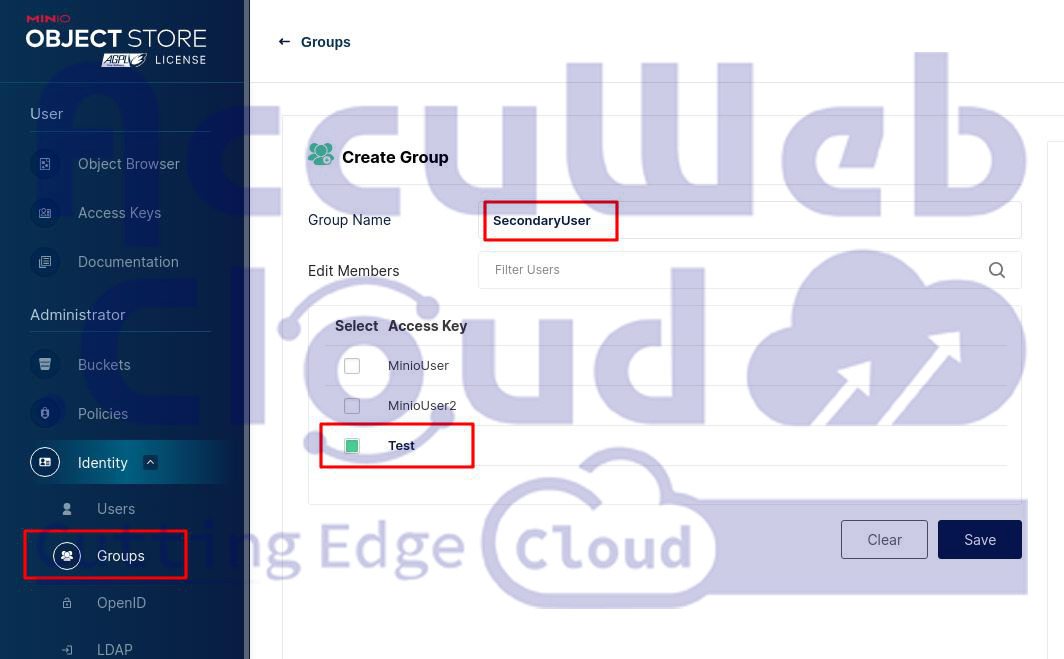Click the Policies shield icon

coord(45,414)
